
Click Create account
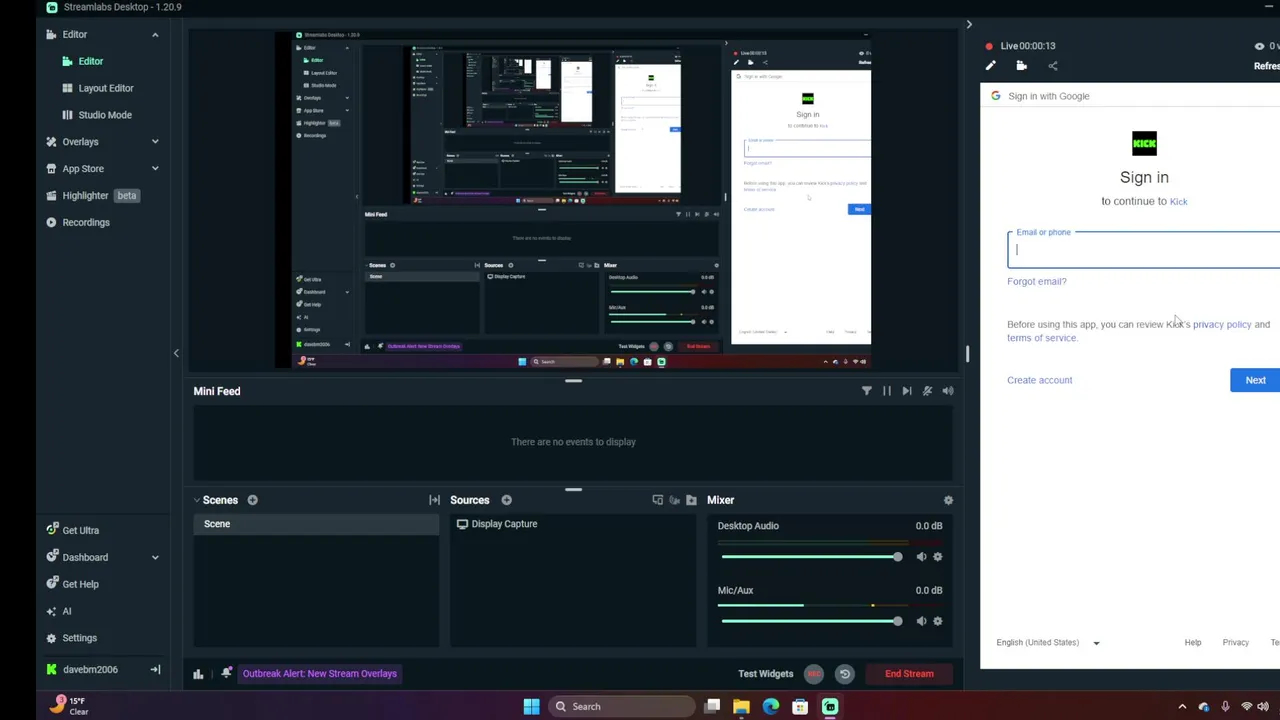pos(1039,380)
